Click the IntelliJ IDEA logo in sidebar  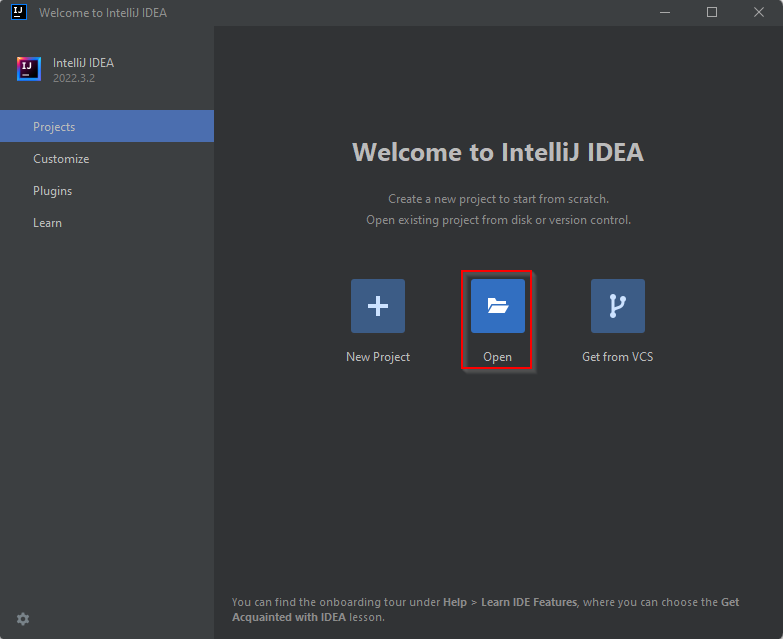(x=28, y=69)
